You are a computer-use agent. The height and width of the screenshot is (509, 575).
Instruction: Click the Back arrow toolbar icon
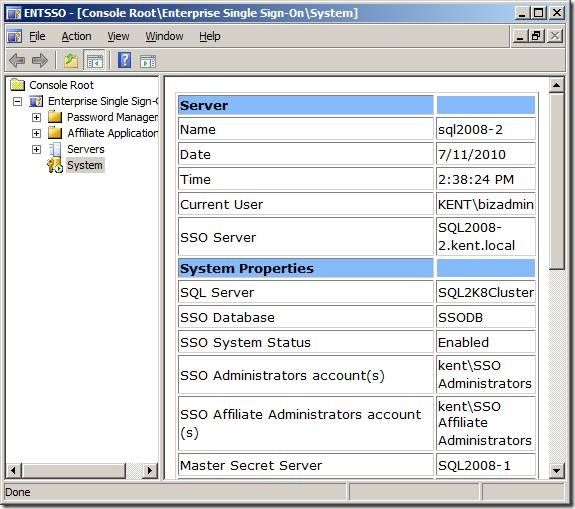[17, 61]
